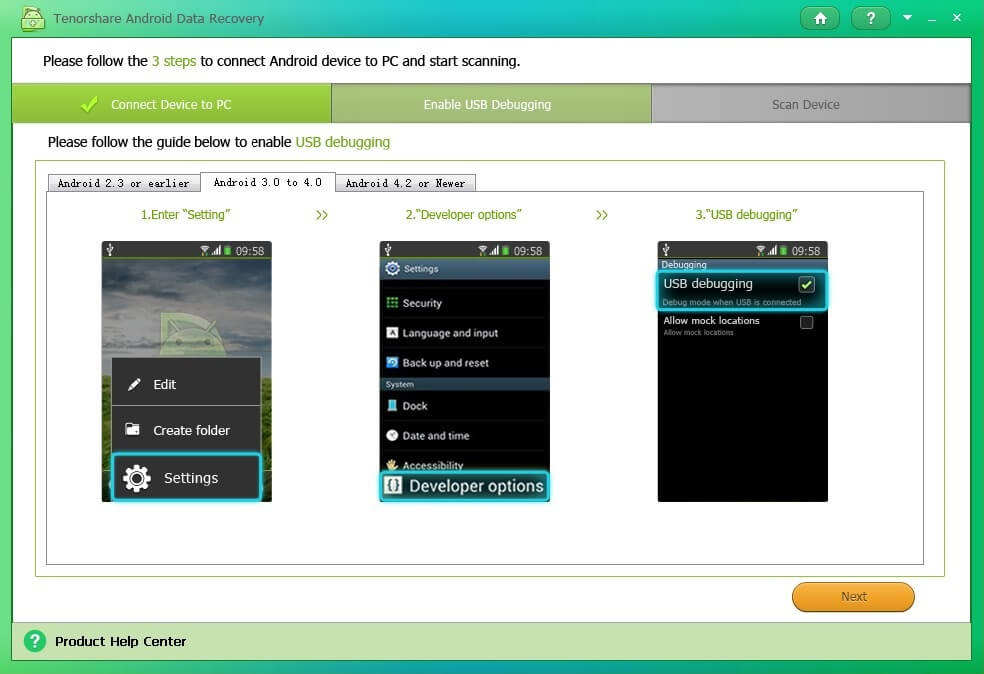Click the Settings gear icon in the phone menu
The width and height of the screenshot is (984, 674).
tap(137, 478)
